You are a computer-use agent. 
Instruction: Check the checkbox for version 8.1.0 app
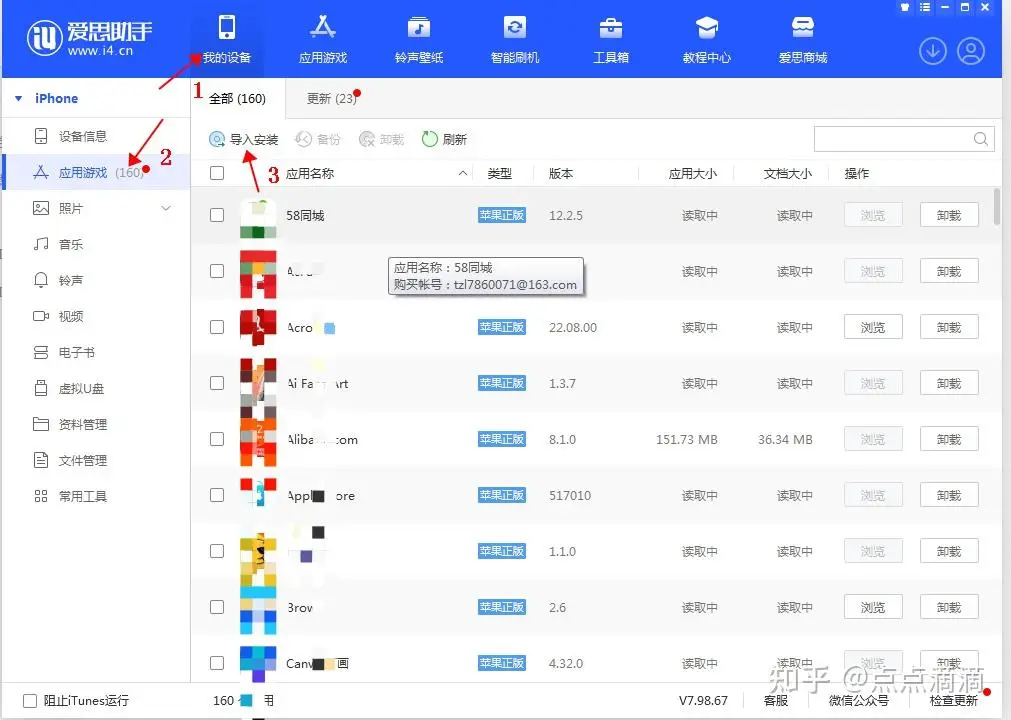tap(217, 440)
